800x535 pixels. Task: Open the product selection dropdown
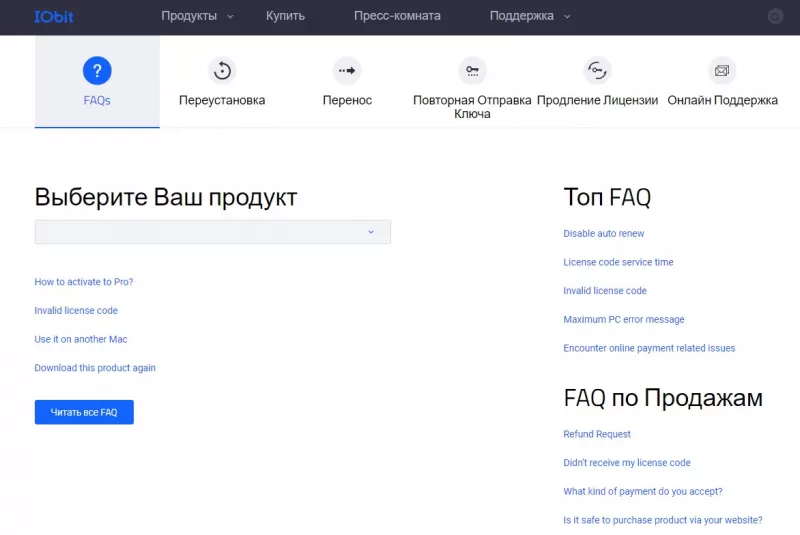[213, 232]
